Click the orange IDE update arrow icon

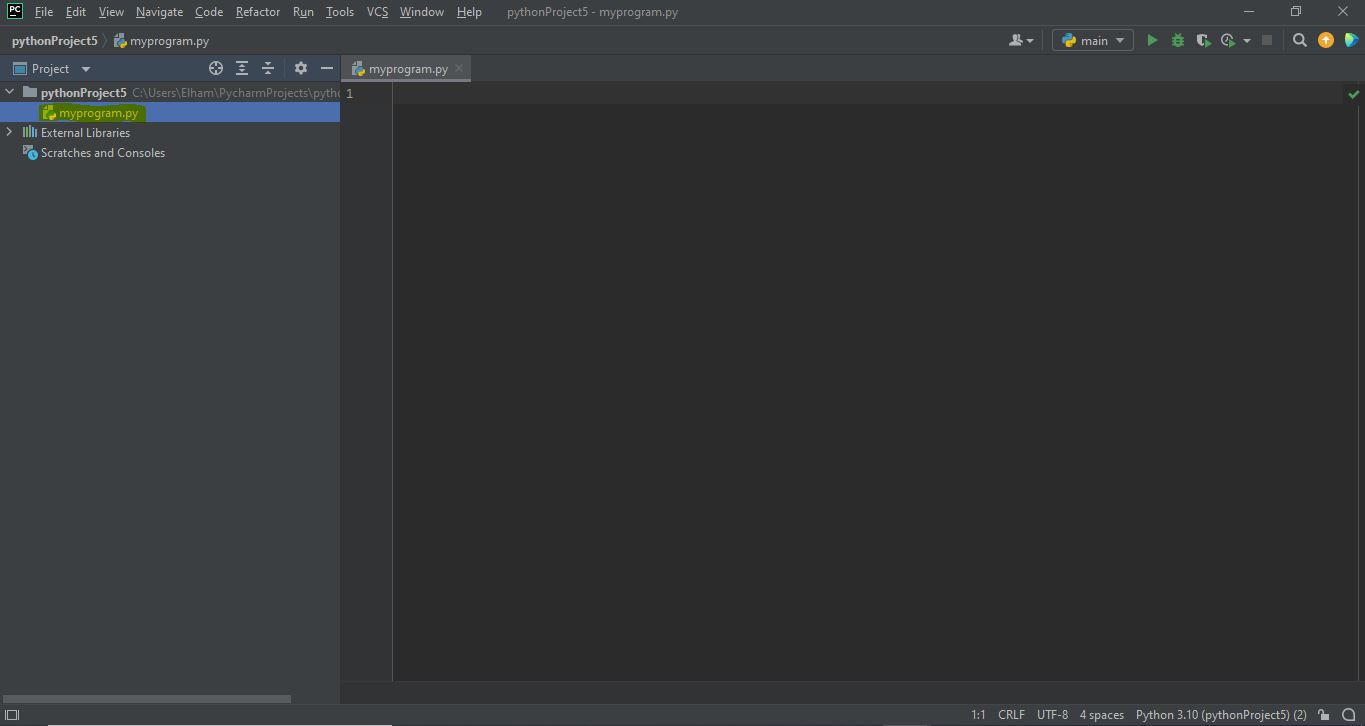point(1326,41)
